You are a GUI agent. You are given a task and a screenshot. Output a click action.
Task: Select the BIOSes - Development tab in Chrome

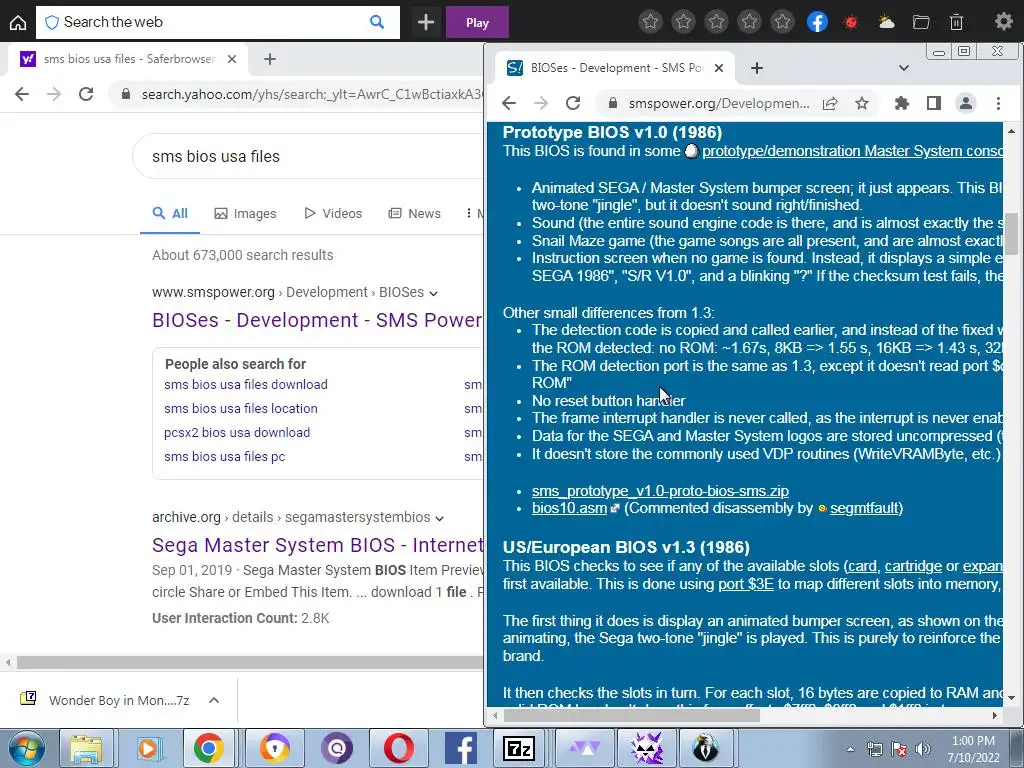pyautogui.click(x=614, y=68)
